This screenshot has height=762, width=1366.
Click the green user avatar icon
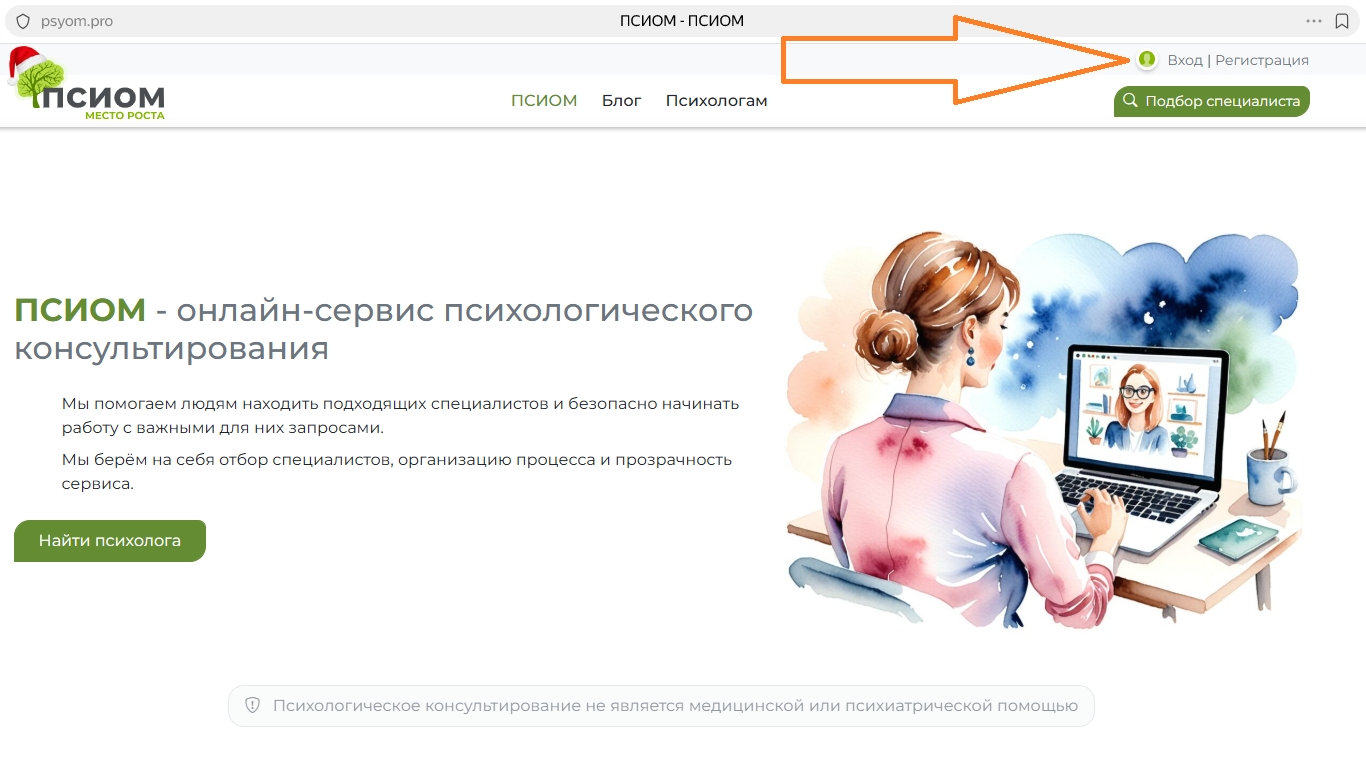1147,60
